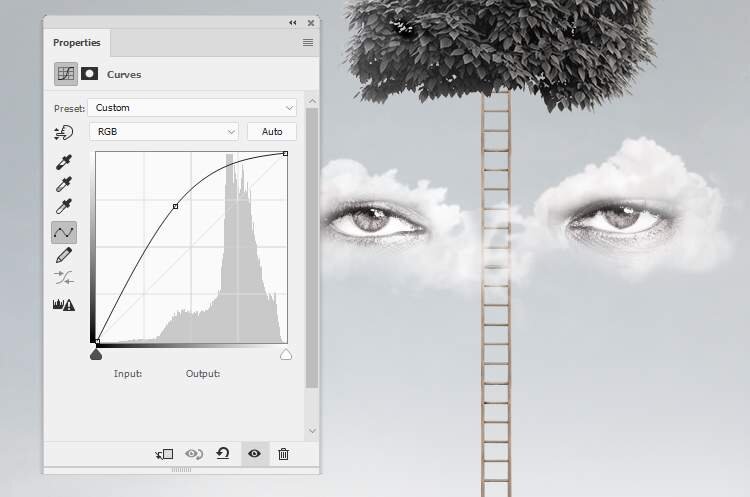Select the on-image targeted adjustment tool
The height and width of the screenshot is (497, 750).
(x=64, y=133)
